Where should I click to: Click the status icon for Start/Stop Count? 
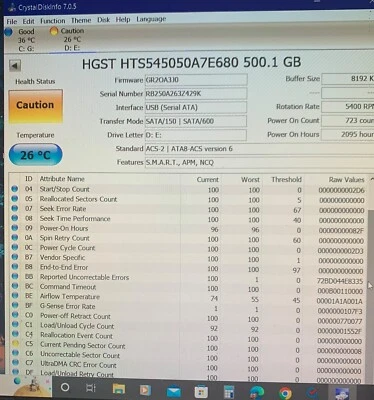tap(14, 189)
